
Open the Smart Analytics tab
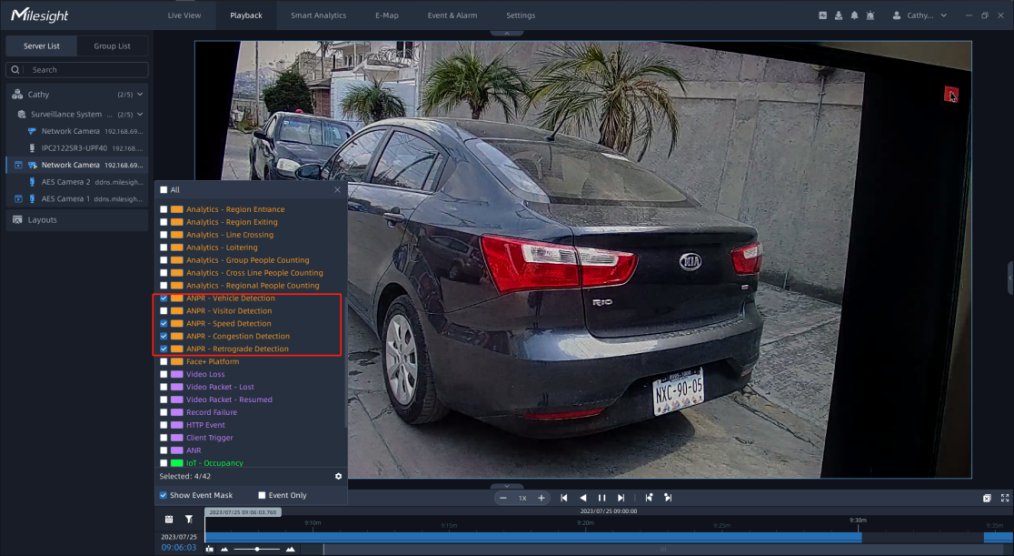pos(318,16)
